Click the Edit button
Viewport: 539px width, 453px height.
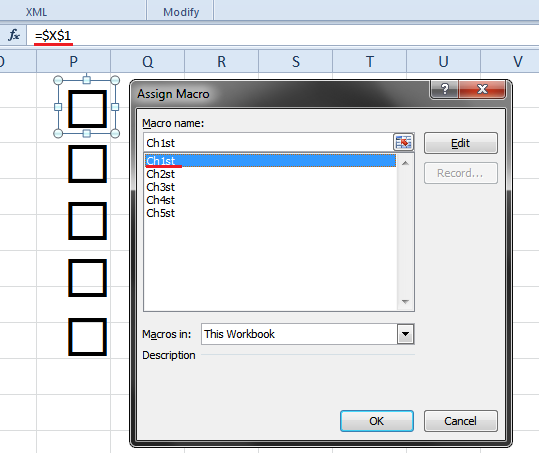point(460,143)
